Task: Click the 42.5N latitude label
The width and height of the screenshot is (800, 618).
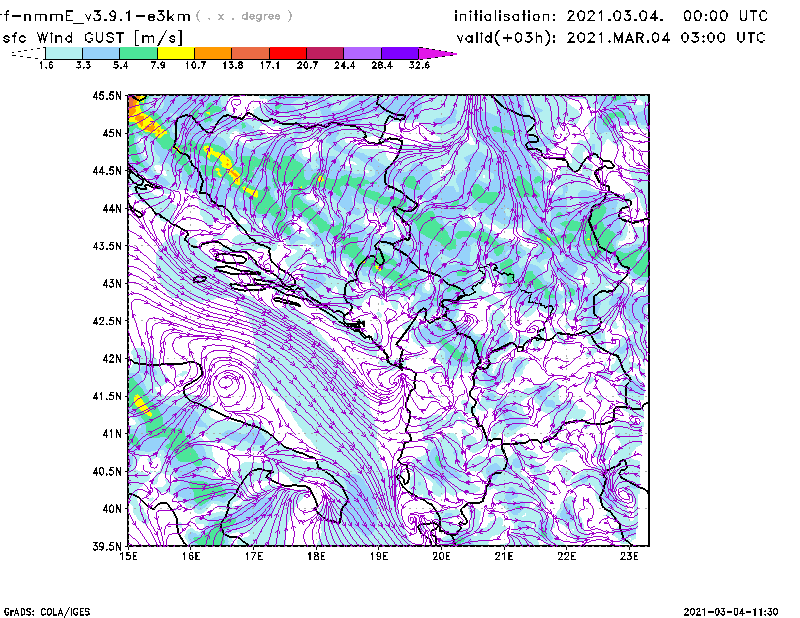Action: pyautogui.click(x=107, y=321)
